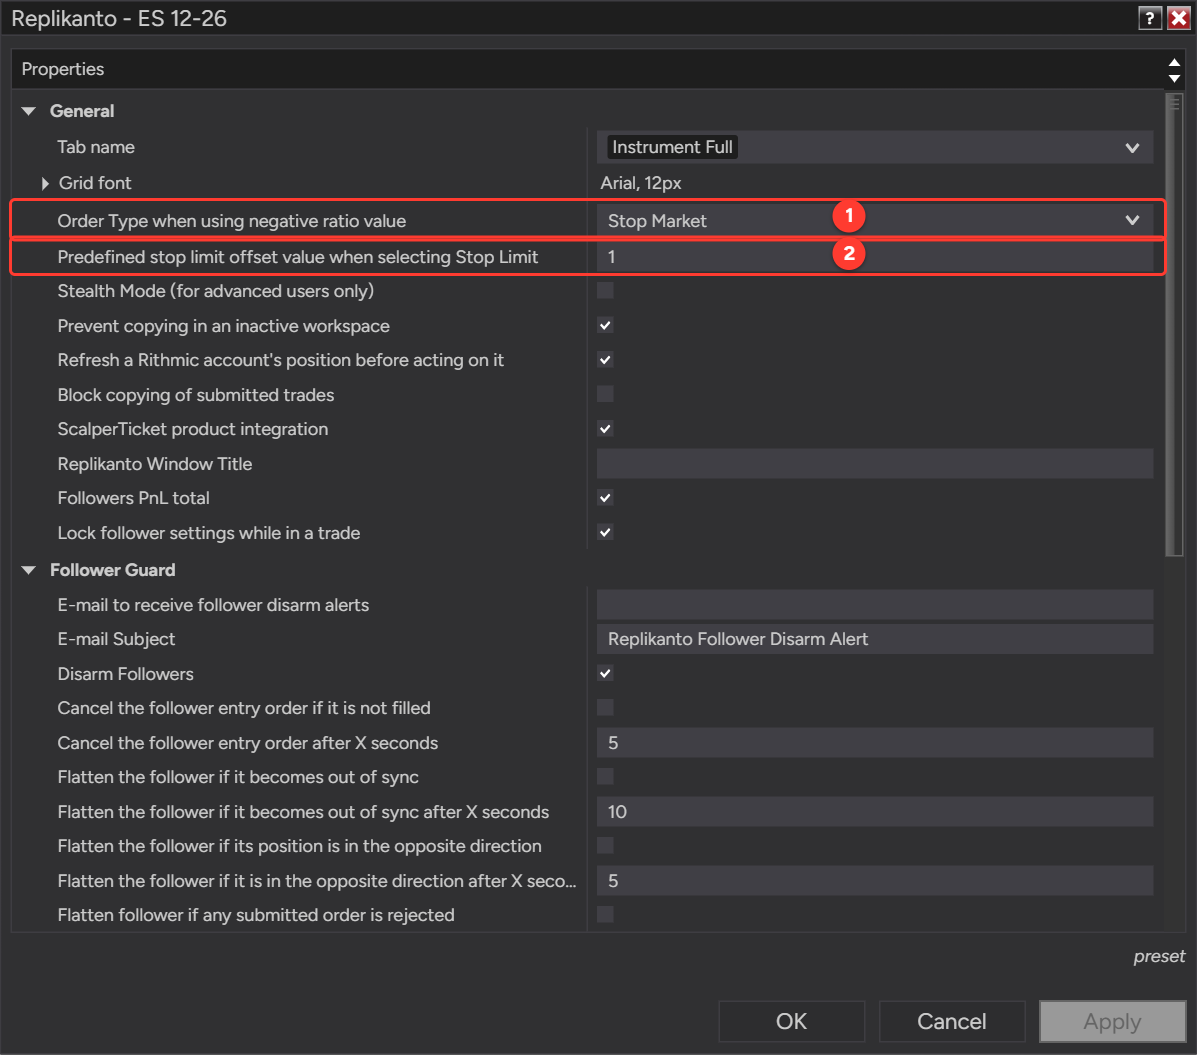Toggle Refresh a Rithmic account's position checkbox
Image resolution: width=1197 pixels, height=1055 pixels.
605,360
